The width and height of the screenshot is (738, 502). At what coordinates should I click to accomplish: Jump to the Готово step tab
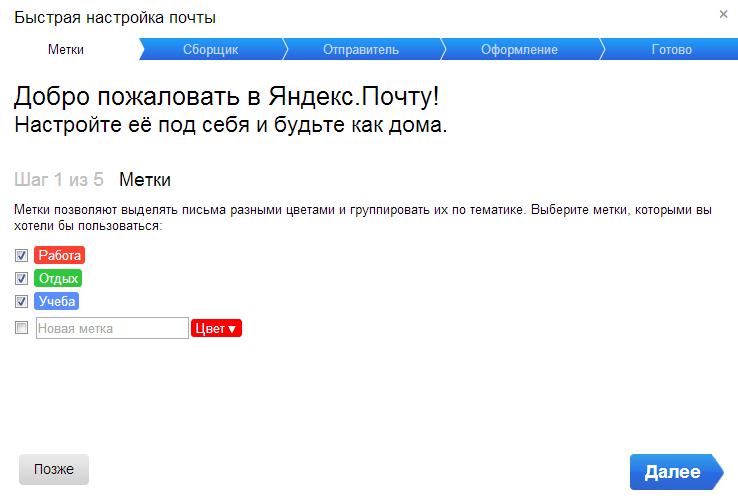671,50
